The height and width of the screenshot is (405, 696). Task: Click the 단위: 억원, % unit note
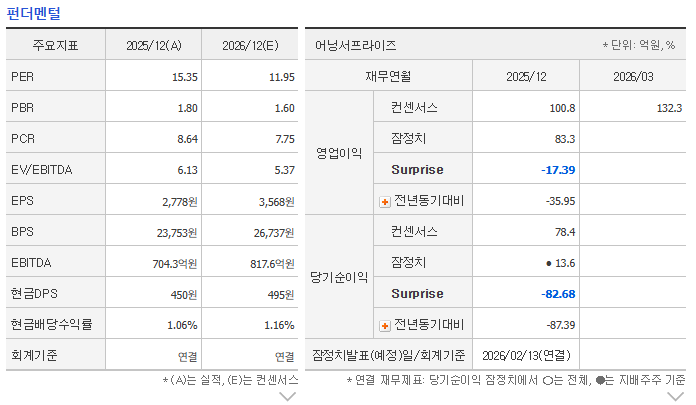pos(639,45)
